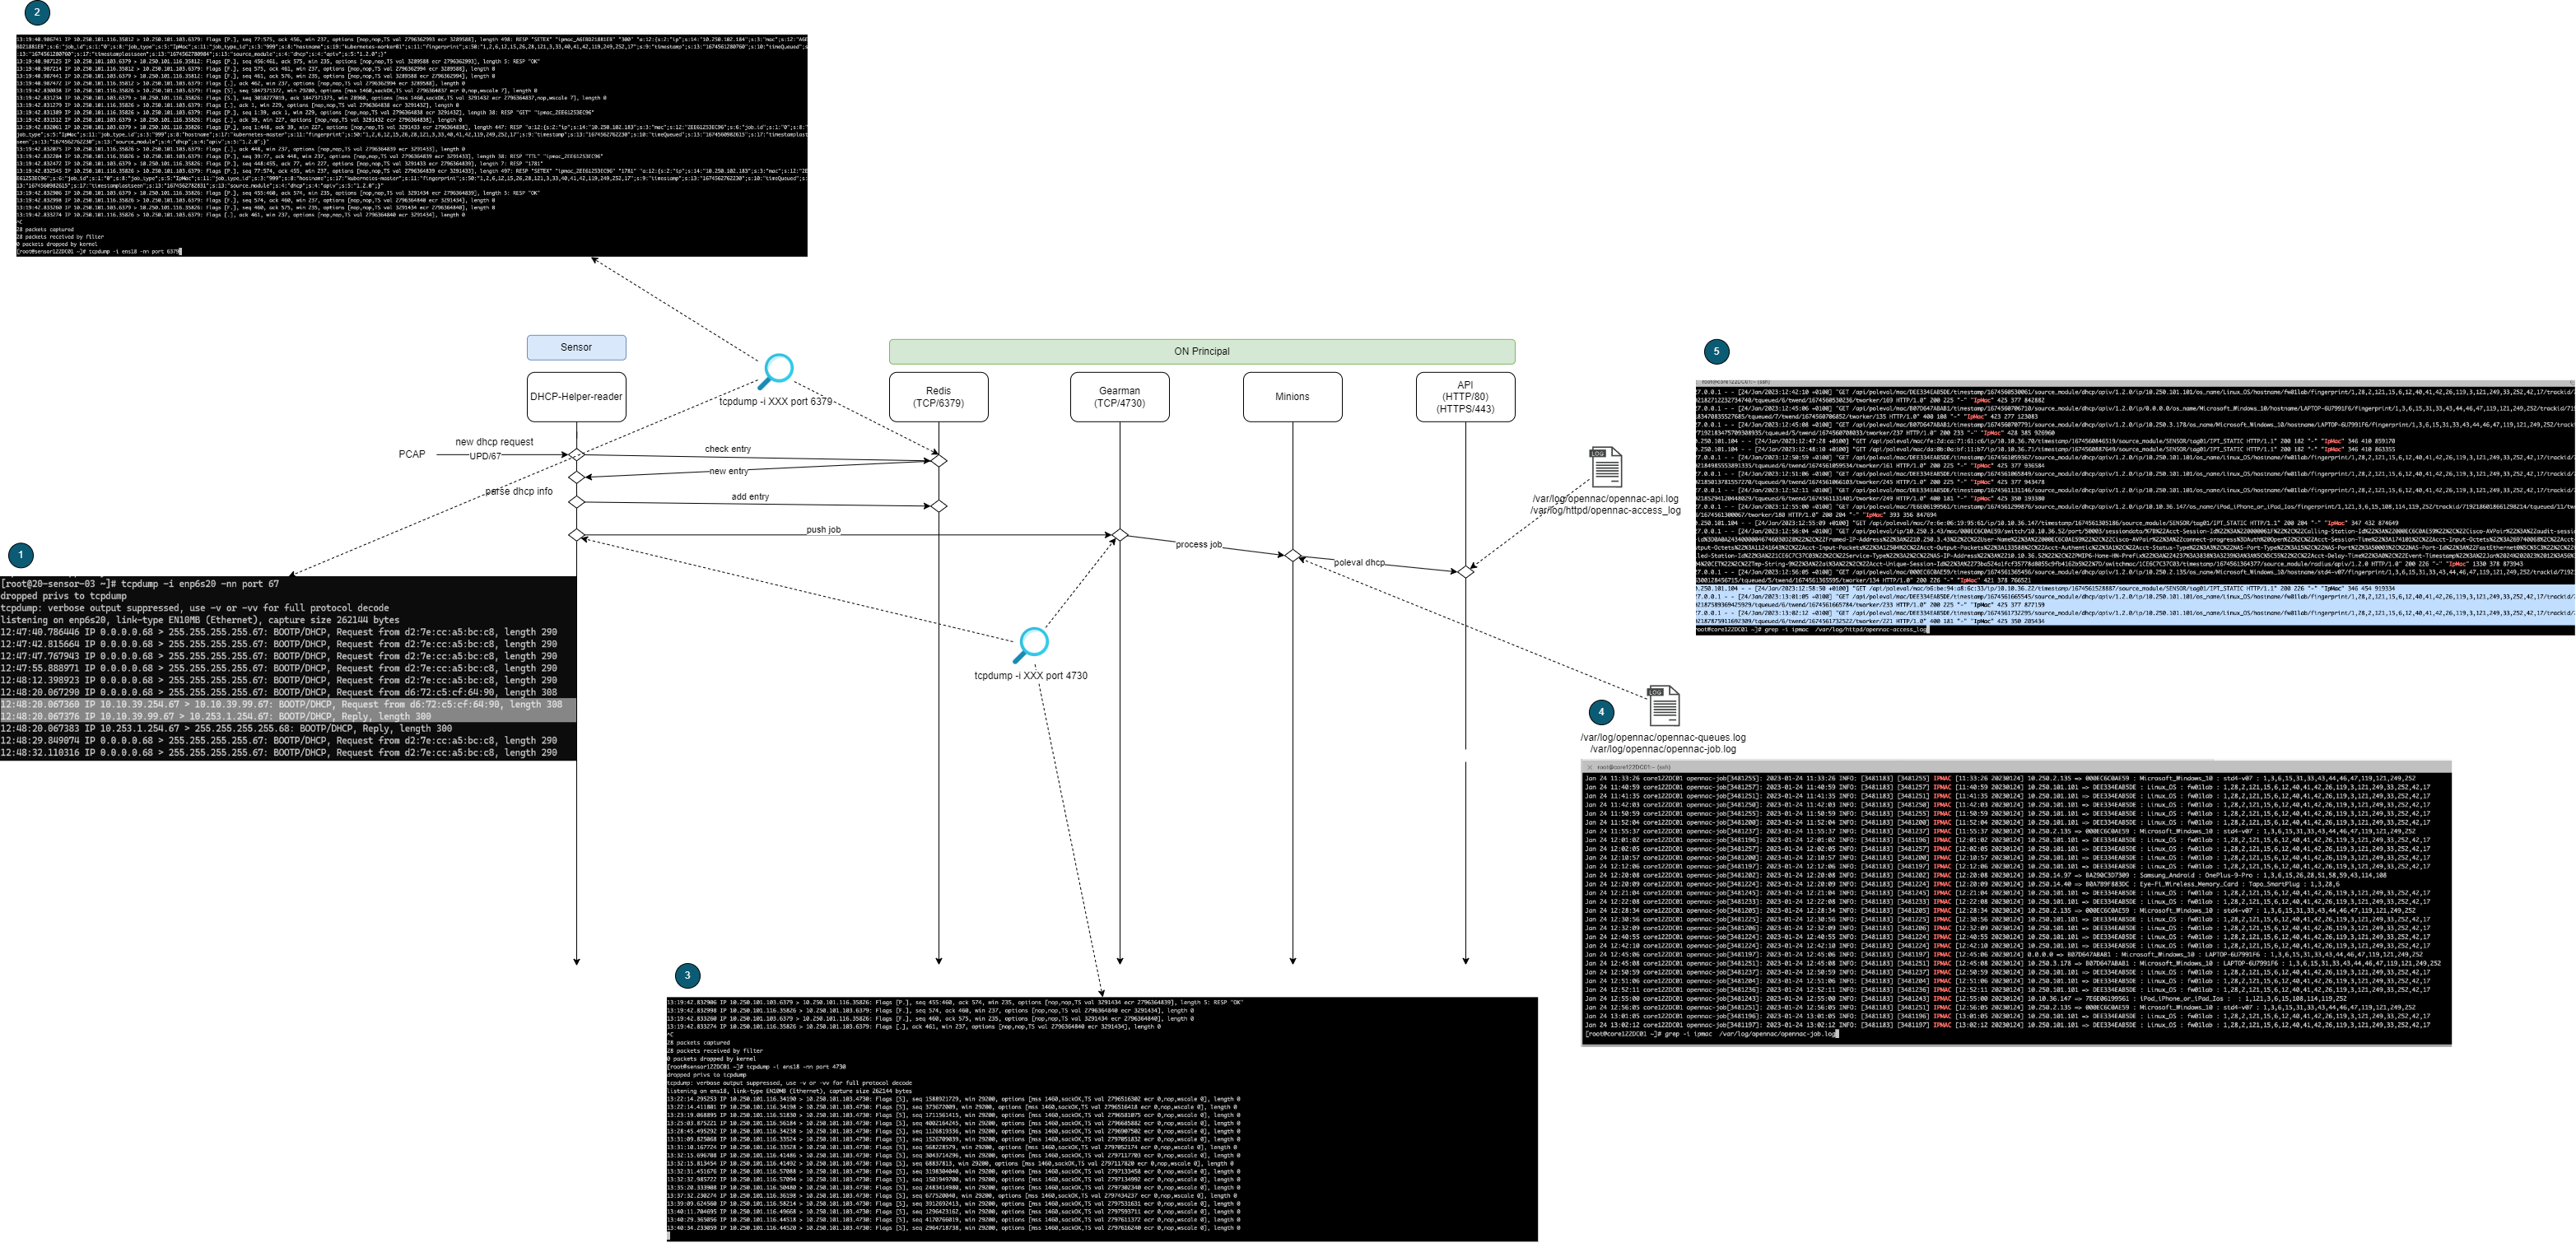Click the 'listening on enp6s20' line in terminal 1
Viewport: 2576px width, 1243px height.
[200, 620]
